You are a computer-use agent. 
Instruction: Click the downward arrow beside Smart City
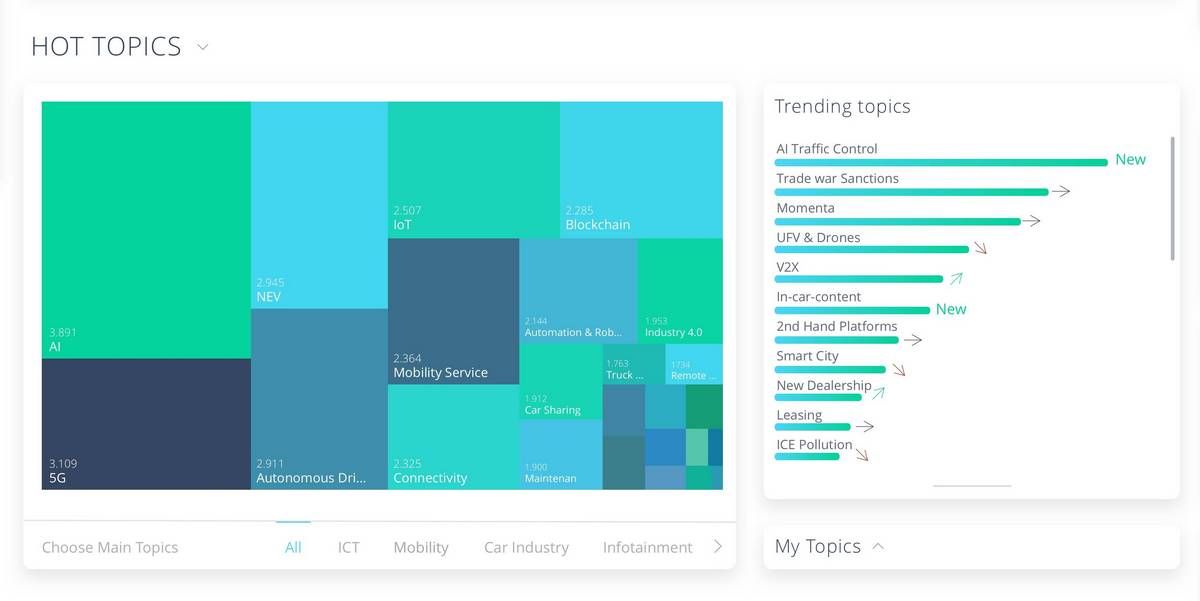coord(898,369)
